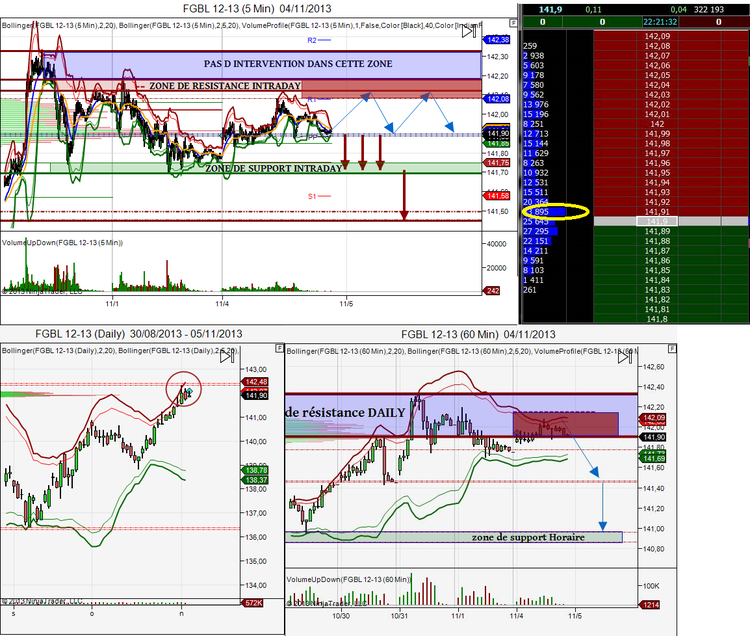Click scroll-to-latest-bar arrow on 5 Min chart

tap(468, 32)
